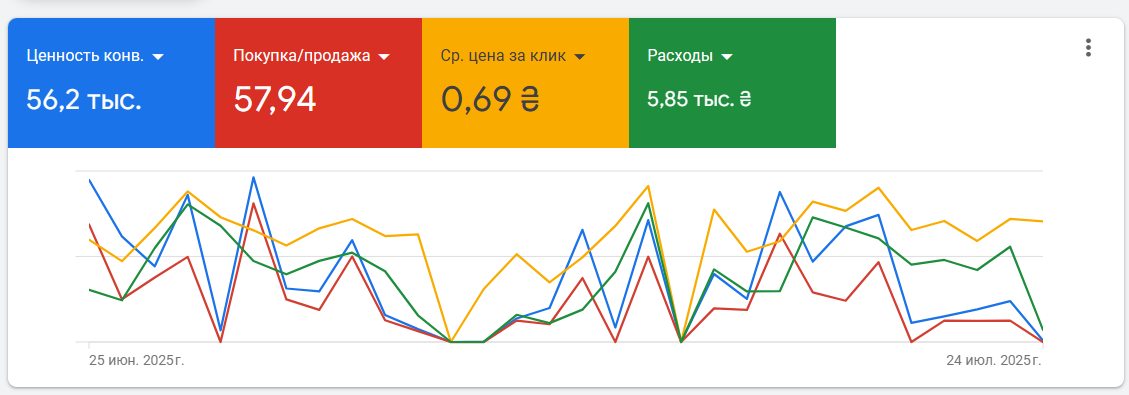Expand the Ср. цена за клик dropdown arrow
1129x395 pixels.
(x=580, y=57)
